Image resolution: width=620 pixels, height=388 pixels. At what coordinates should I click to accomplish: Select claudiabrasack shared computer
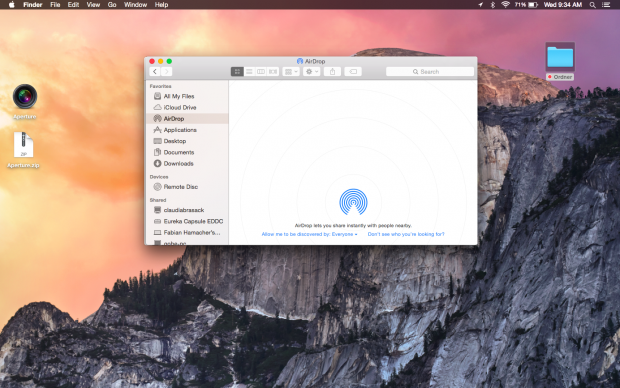click(187, 210)
